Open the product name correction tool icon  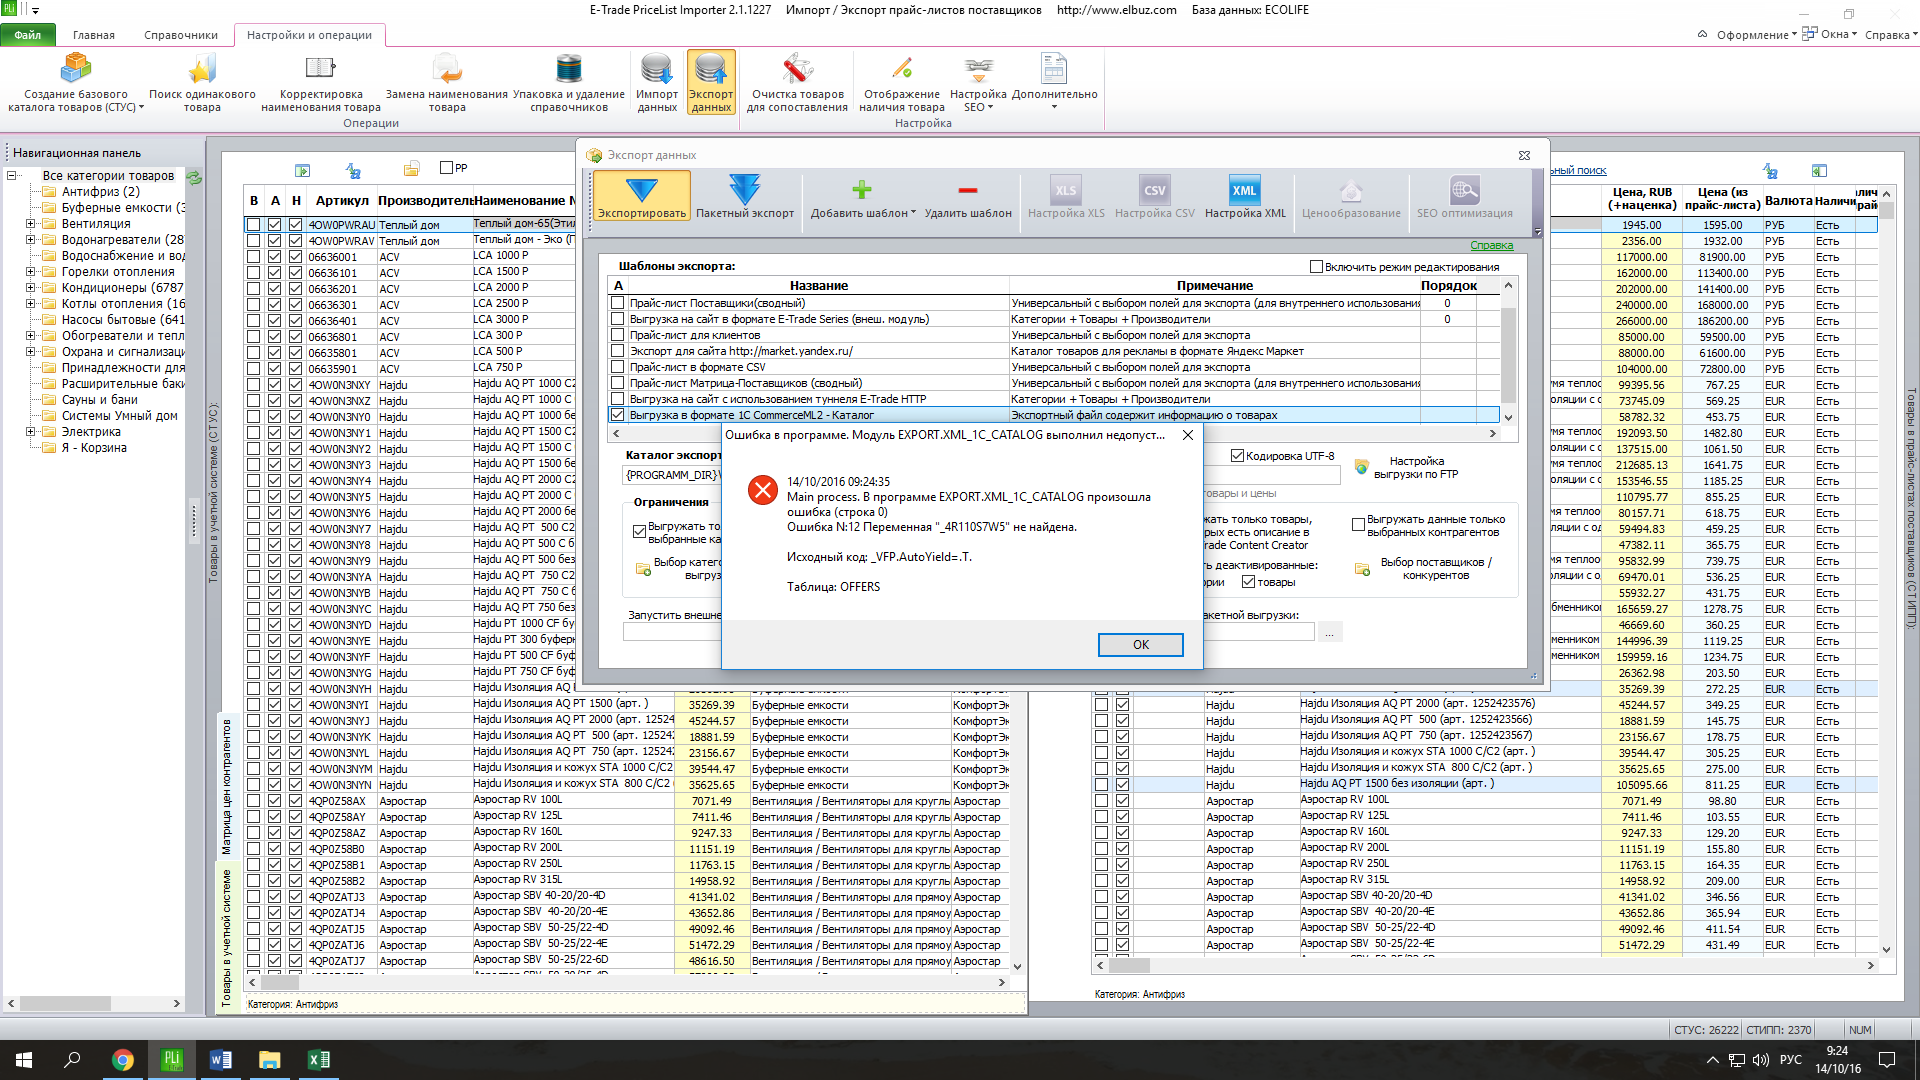click(x=320, y=69)
